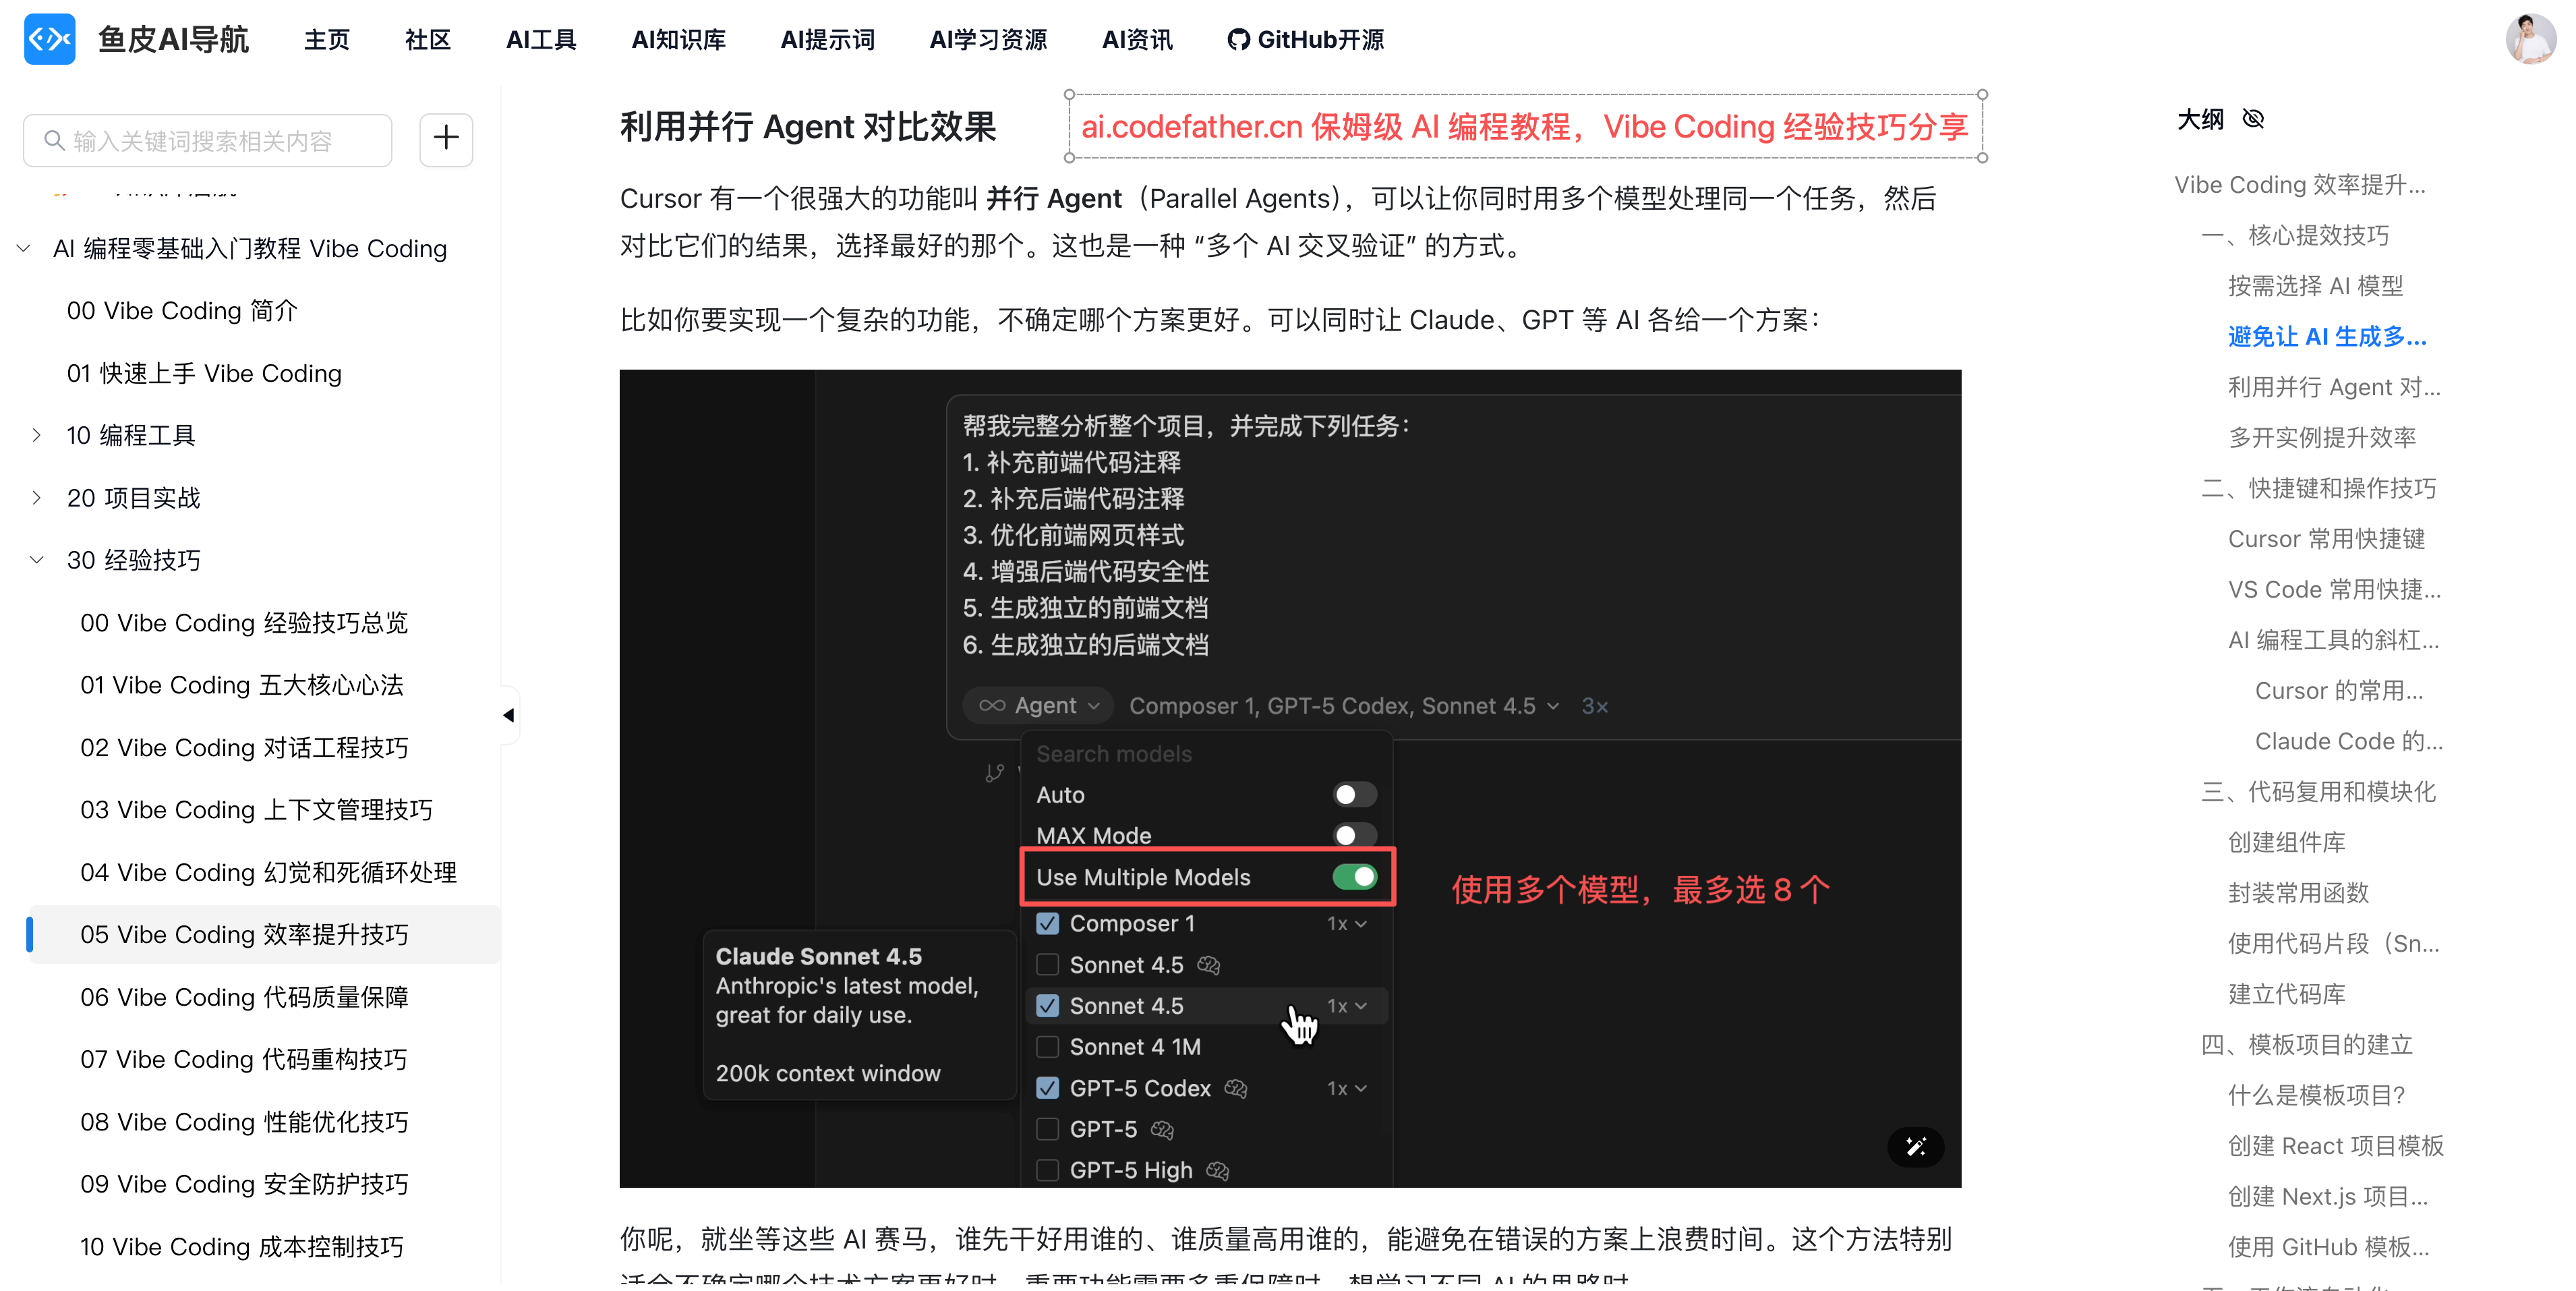The image size is (2576, 1291).
Task: Click the zoom icon on the embedded screenshot
Action: pos(1916,1147)
